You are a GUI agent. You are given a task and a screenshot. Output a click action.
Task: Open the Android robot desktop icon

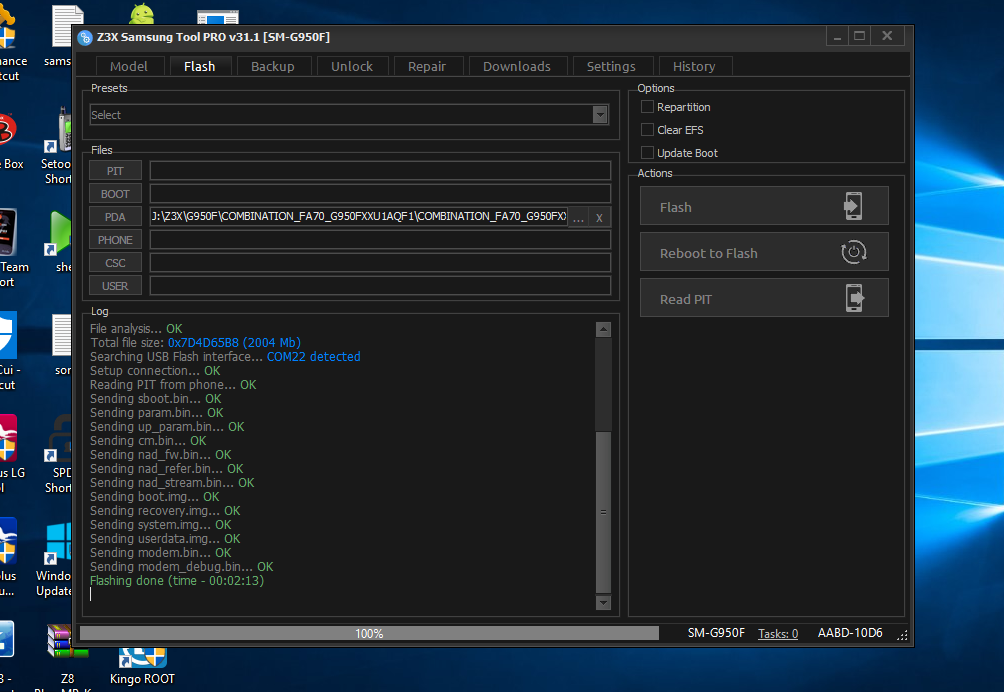[x=141, y=15]
